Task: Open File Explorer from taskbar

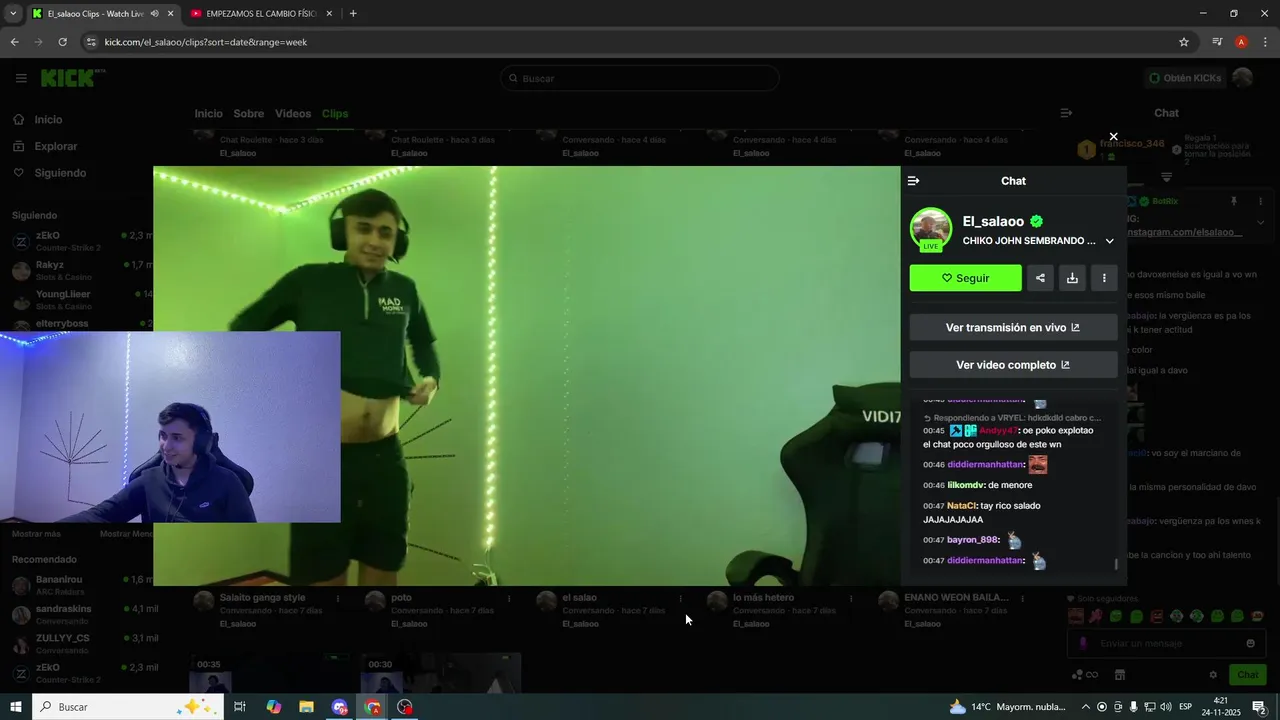Action: pos(307,707)
